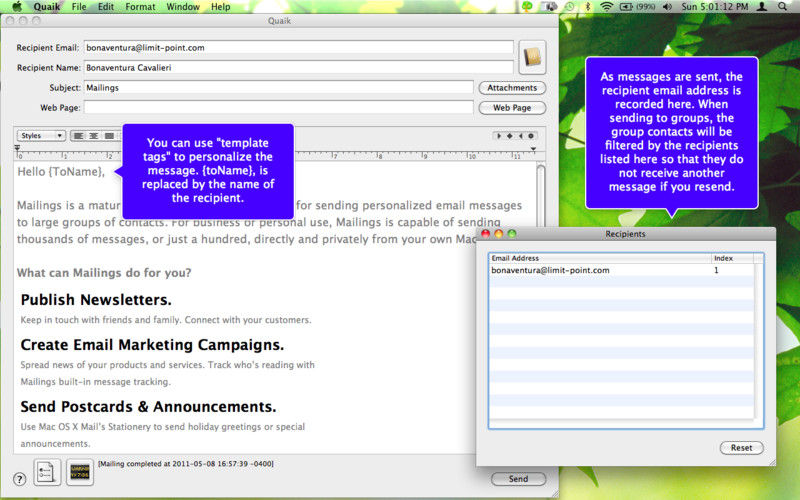
Task: Click the Send button
Action: [518, 479]
